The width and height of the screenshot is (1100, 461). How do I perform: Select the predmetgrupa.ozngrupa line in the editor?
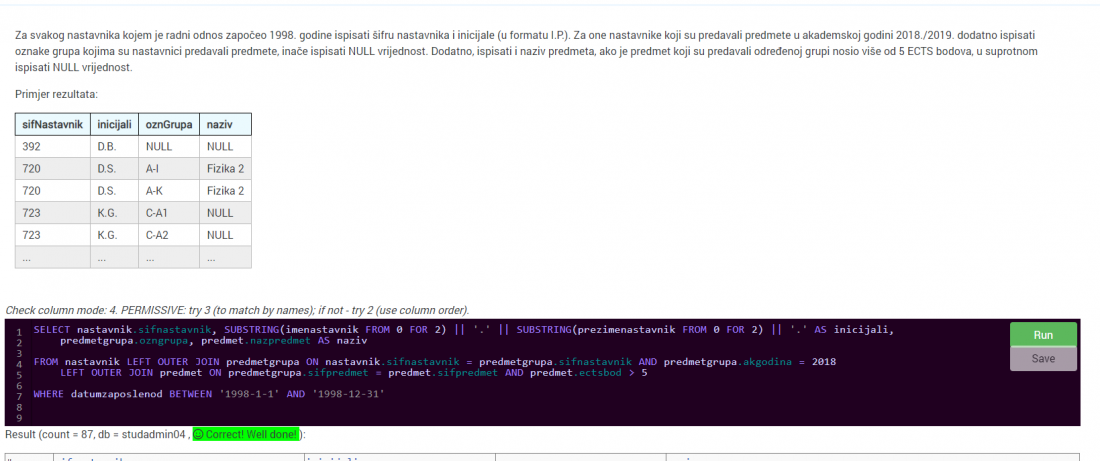[214, 341]
